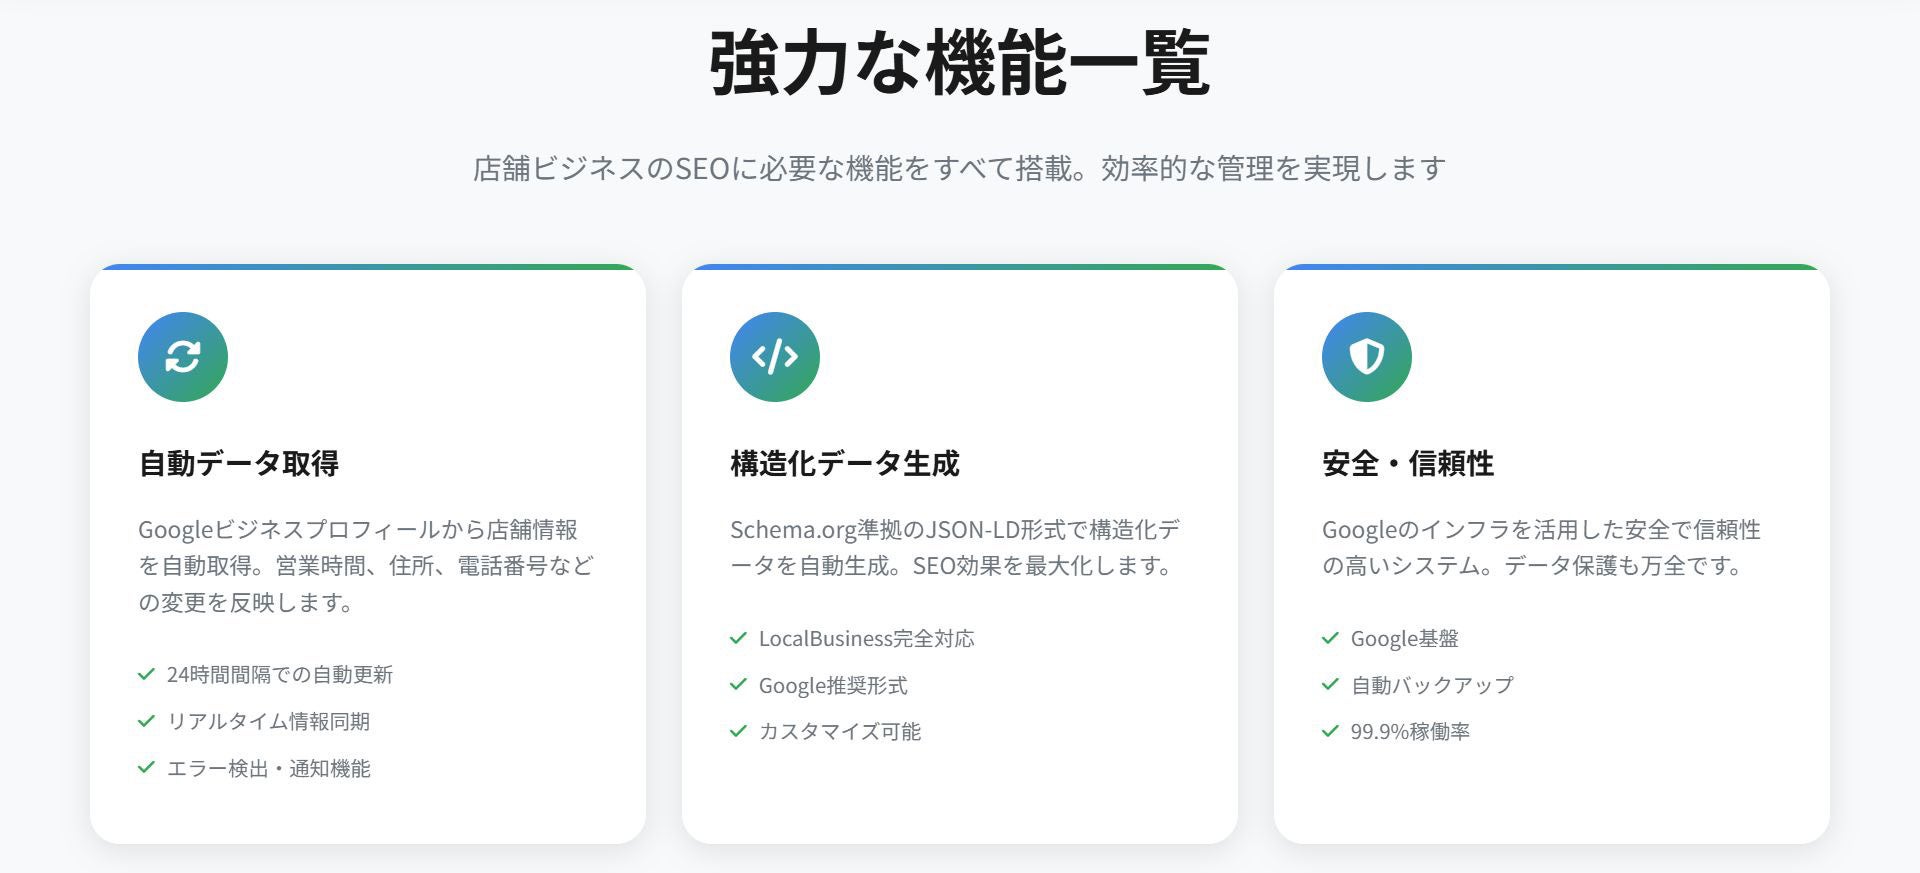Viewport: 1920px width, 873px height.
Task: Click checkmark beside Google基盤
Action: [1330, 638]
